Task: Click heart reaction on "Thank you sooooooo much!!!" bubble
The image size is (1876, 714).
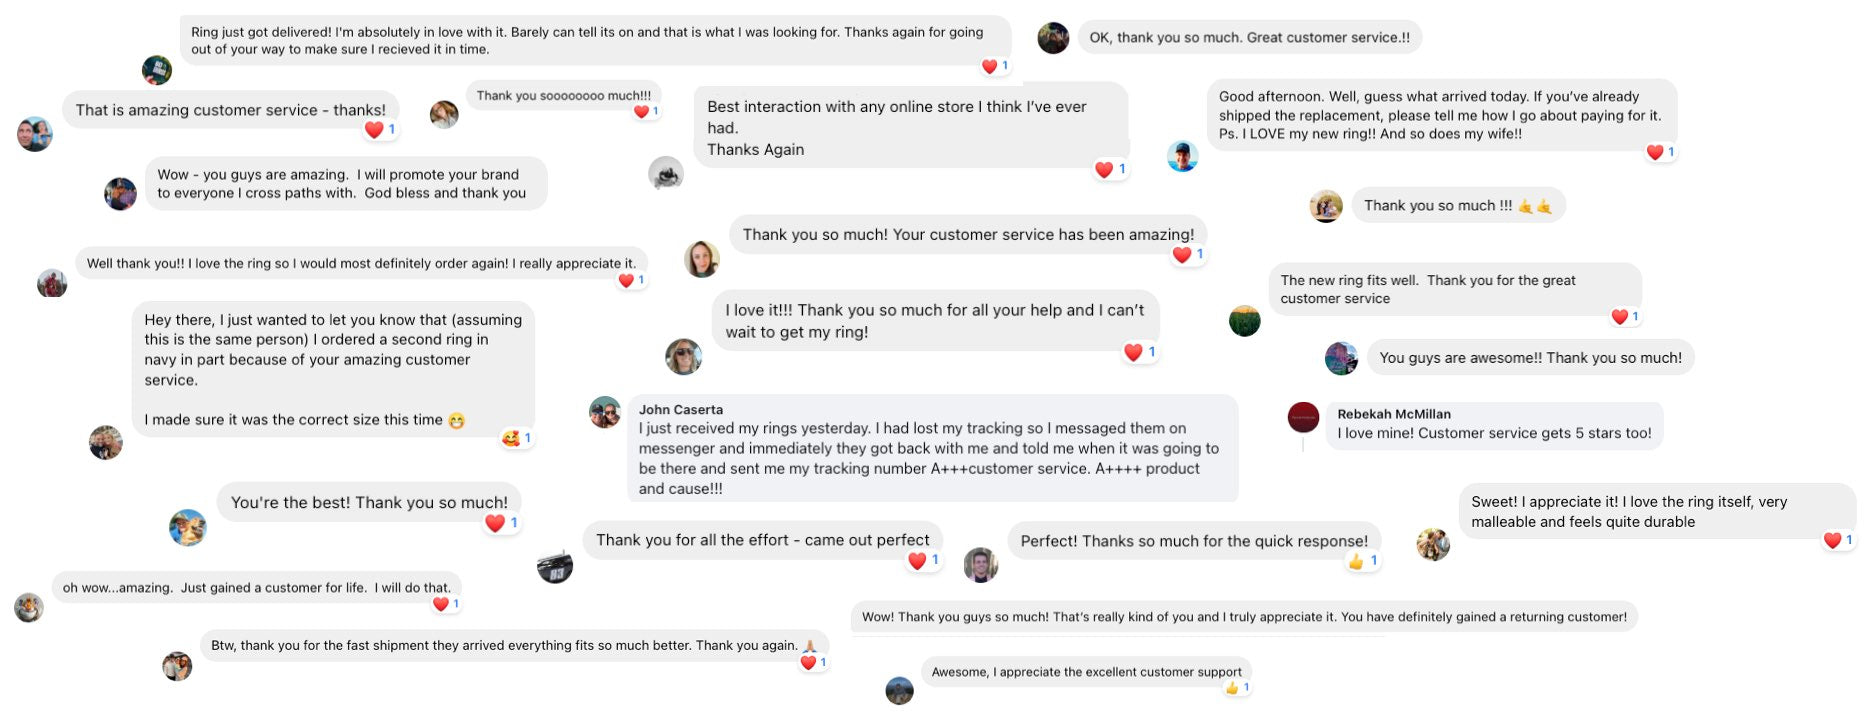Action: point(641,112)
